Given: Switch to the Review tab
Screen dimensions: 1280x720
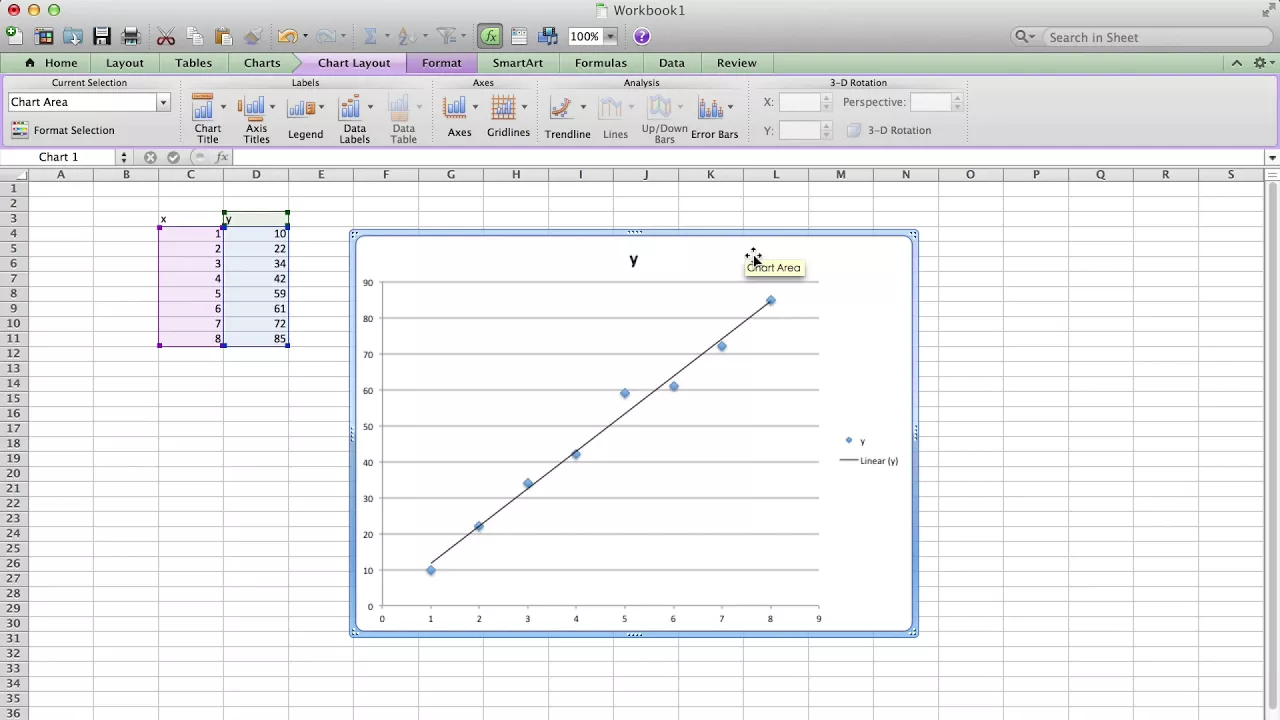Looking at the screenshot, I should (x=737, y=62).
